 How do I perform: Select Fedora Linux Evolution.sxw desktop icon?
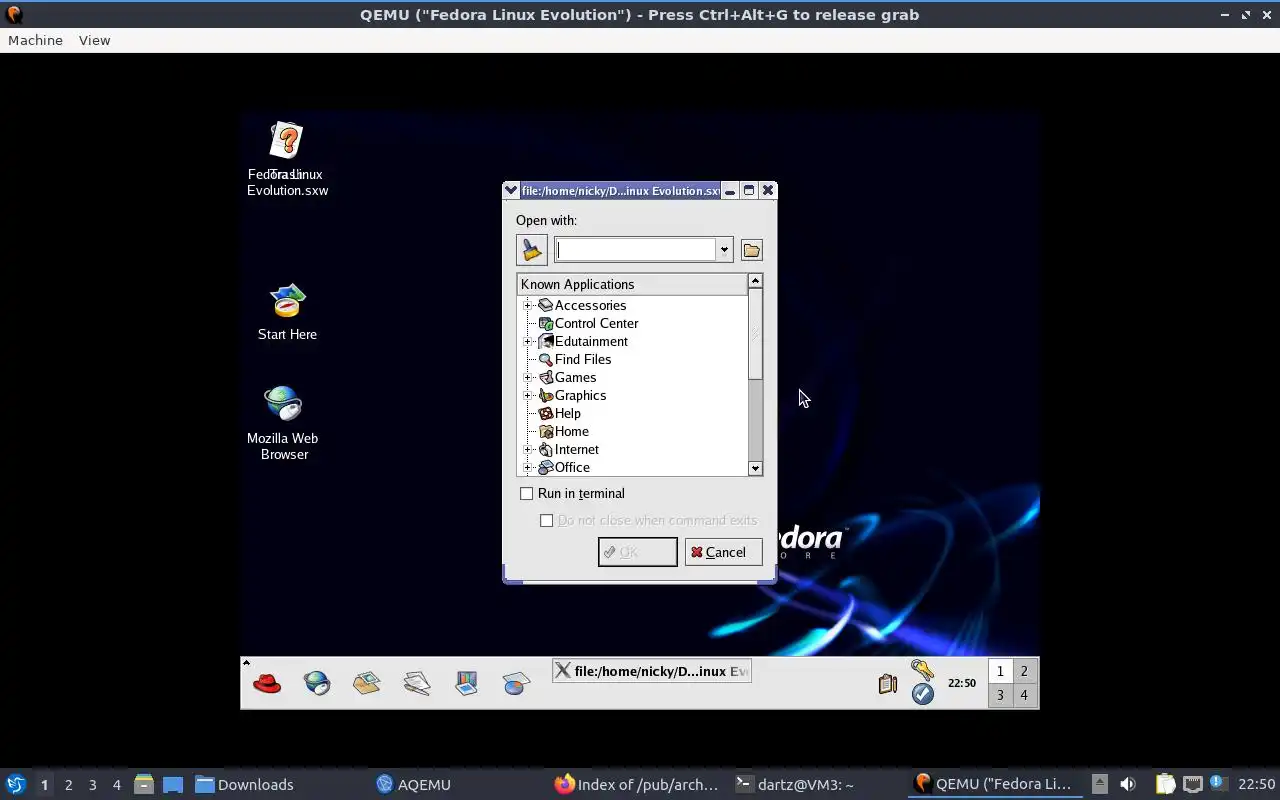(x=287, y=160)
